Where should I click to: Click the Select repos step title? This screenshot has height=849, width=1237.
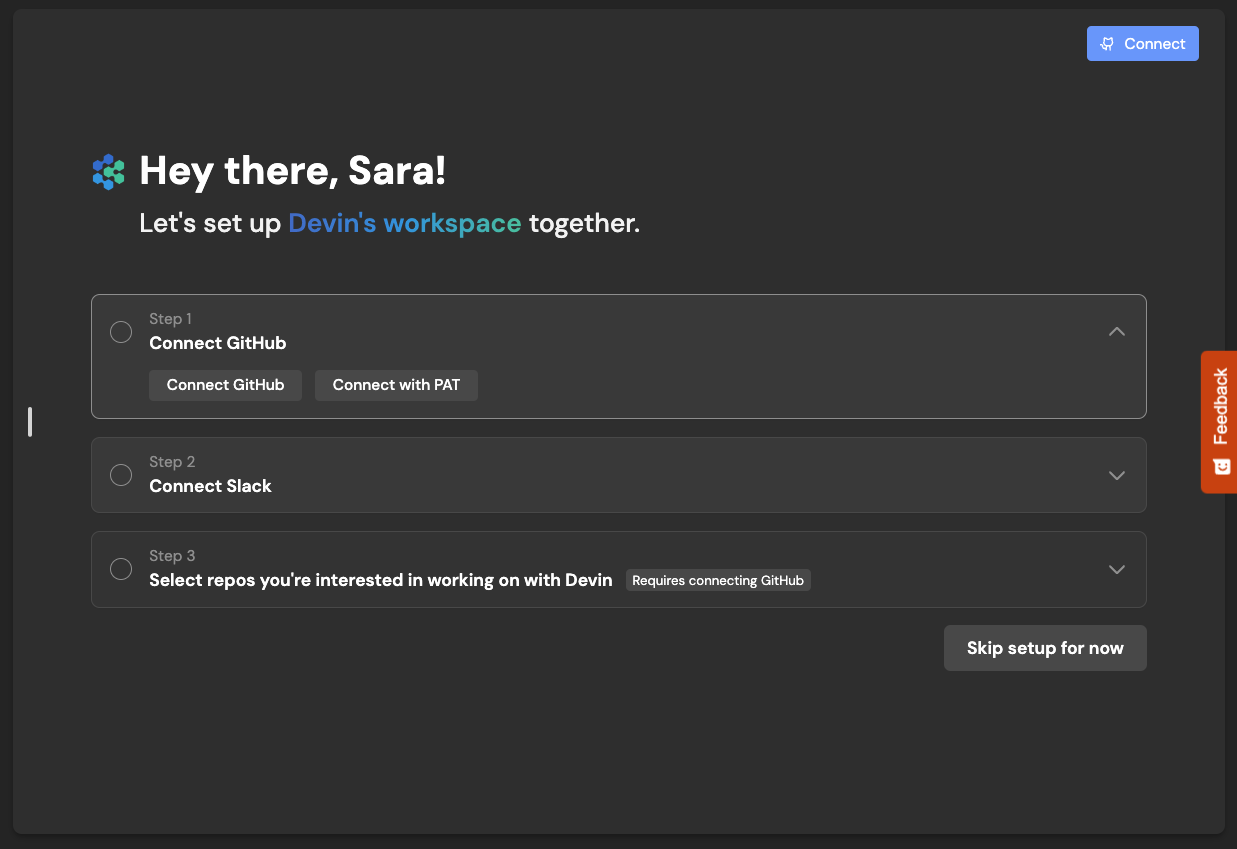(381, 580)
